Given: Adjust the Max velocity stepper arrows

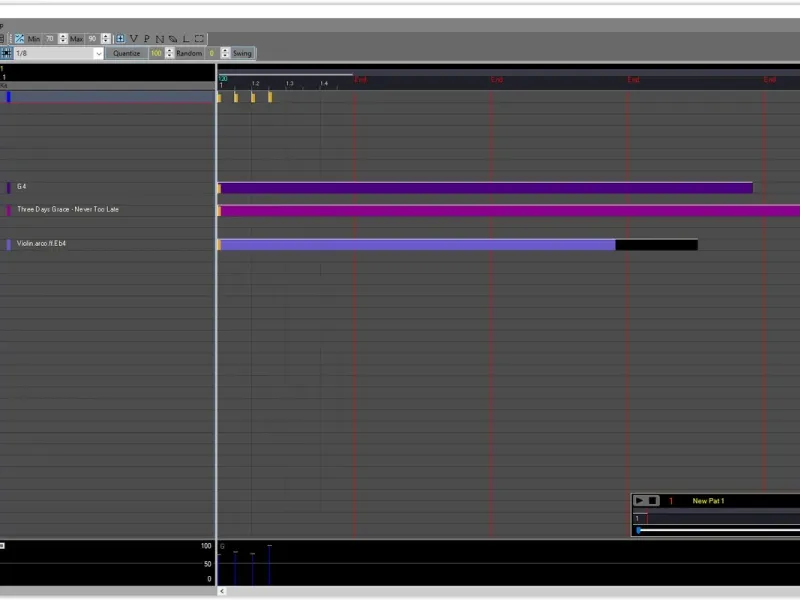Looking at the screenshot, I should click(106, 39).
